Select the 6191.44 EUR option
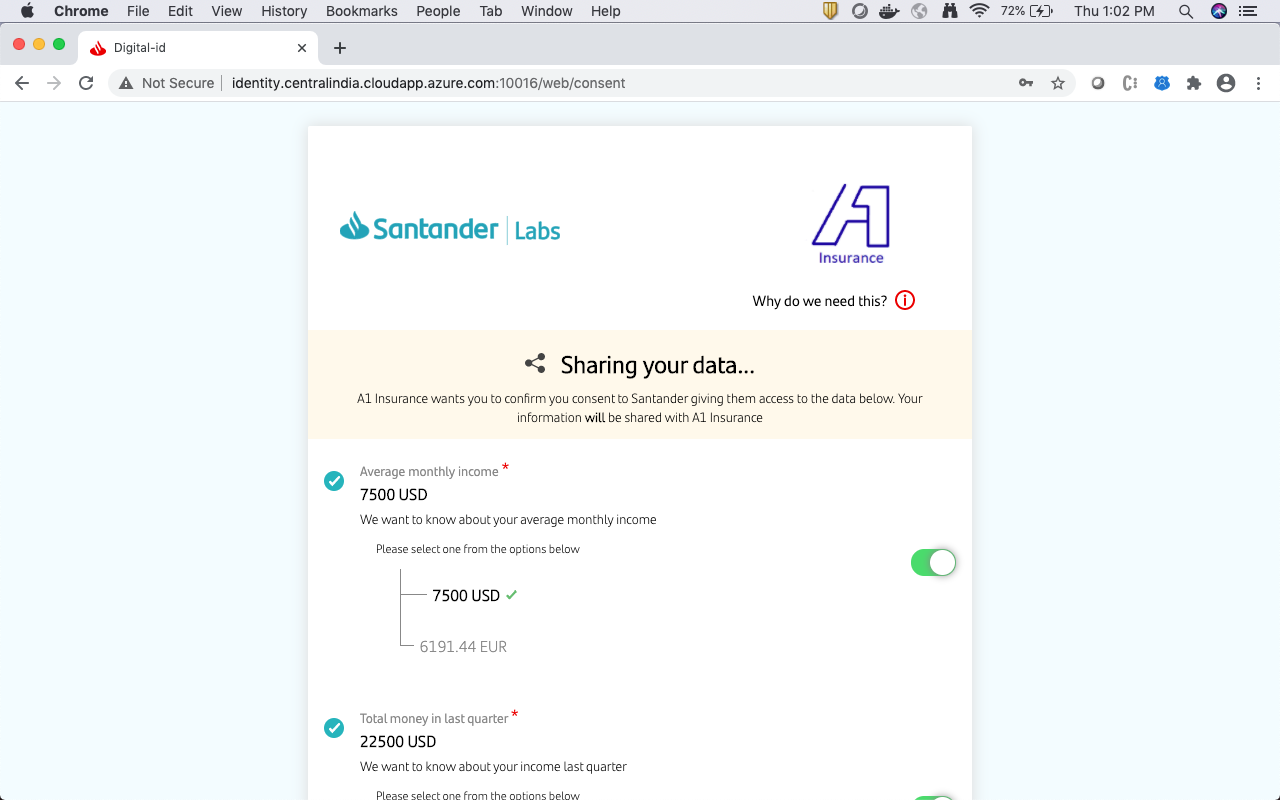The image size is (1280, 800). [x=463, y=647]
